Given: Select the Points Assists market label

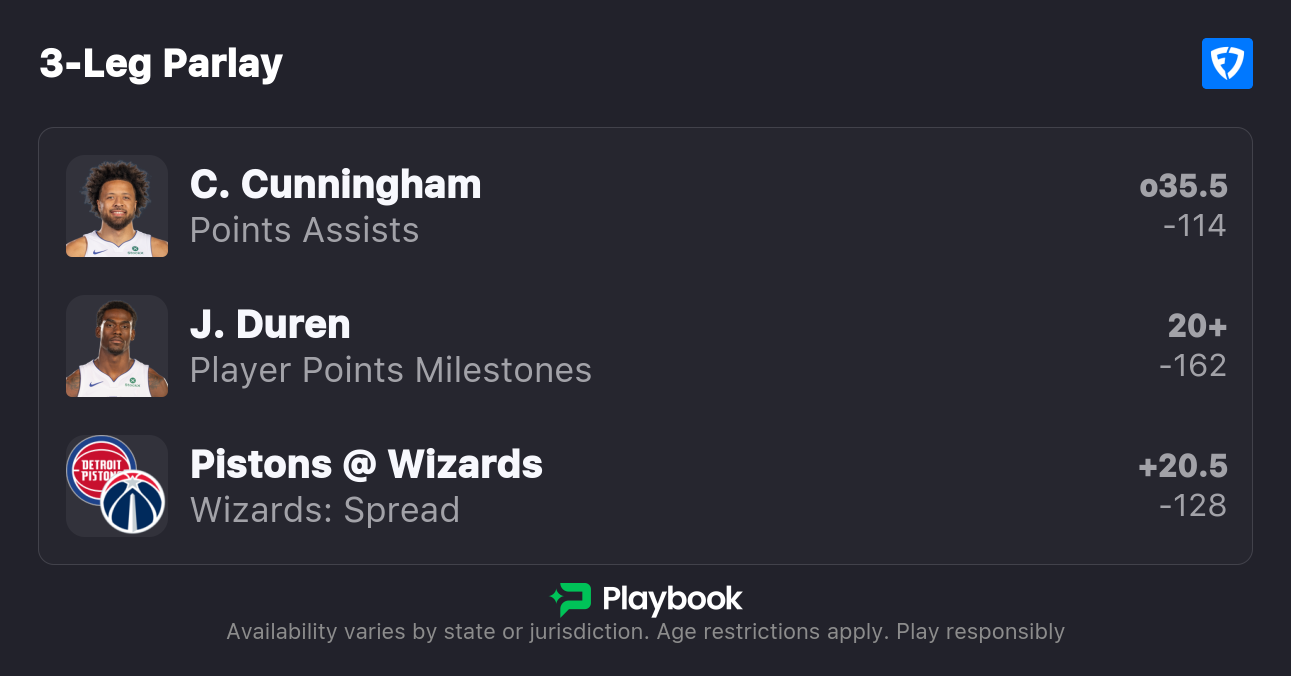Looking at the screenshot, I should tap(304, 231).
